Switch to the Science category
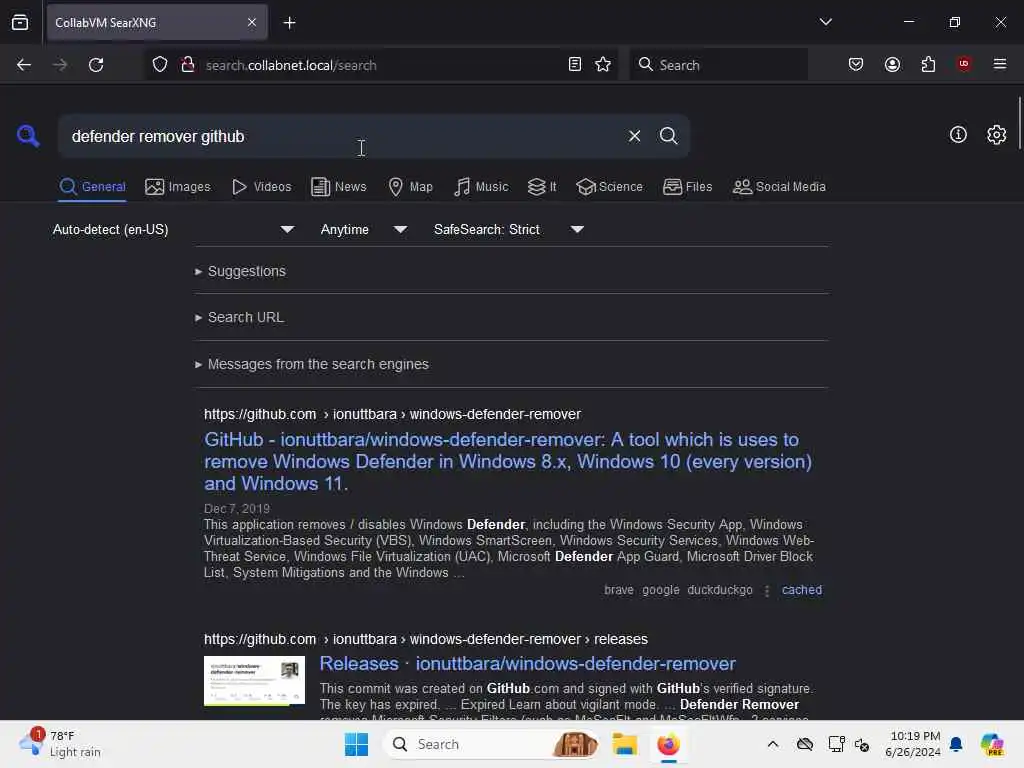This screenshot has width=1024, height=768. tap(609, 187)
